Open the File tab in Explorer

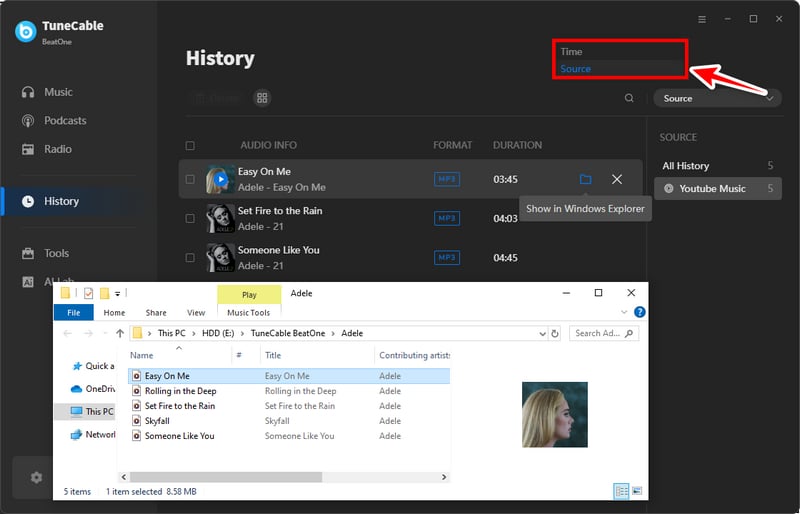click(73, 312)
